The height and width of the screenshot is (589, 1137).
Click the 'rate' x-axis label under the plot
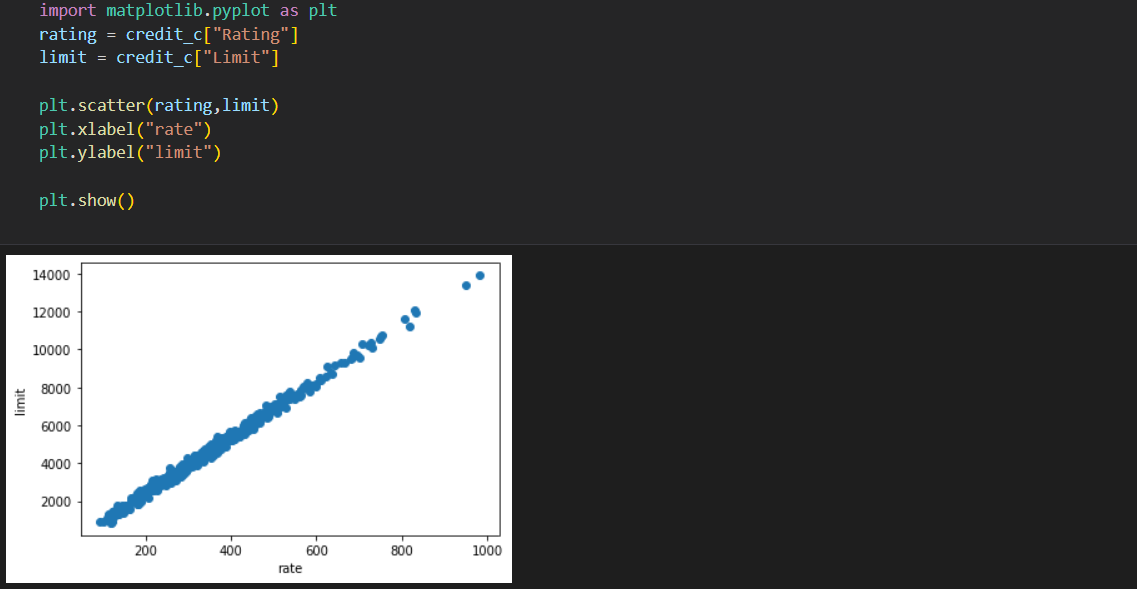click(x=290, y=569)
